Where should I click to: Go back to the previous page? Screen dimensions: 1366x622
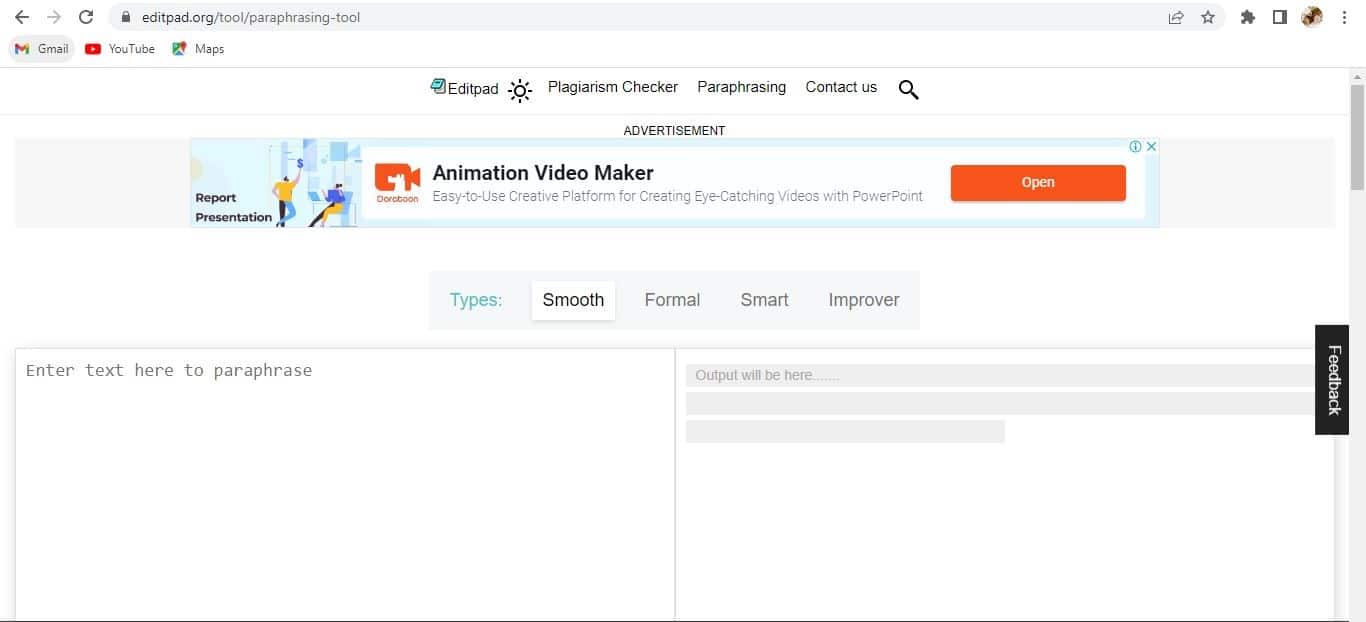(x=22, y=17)
